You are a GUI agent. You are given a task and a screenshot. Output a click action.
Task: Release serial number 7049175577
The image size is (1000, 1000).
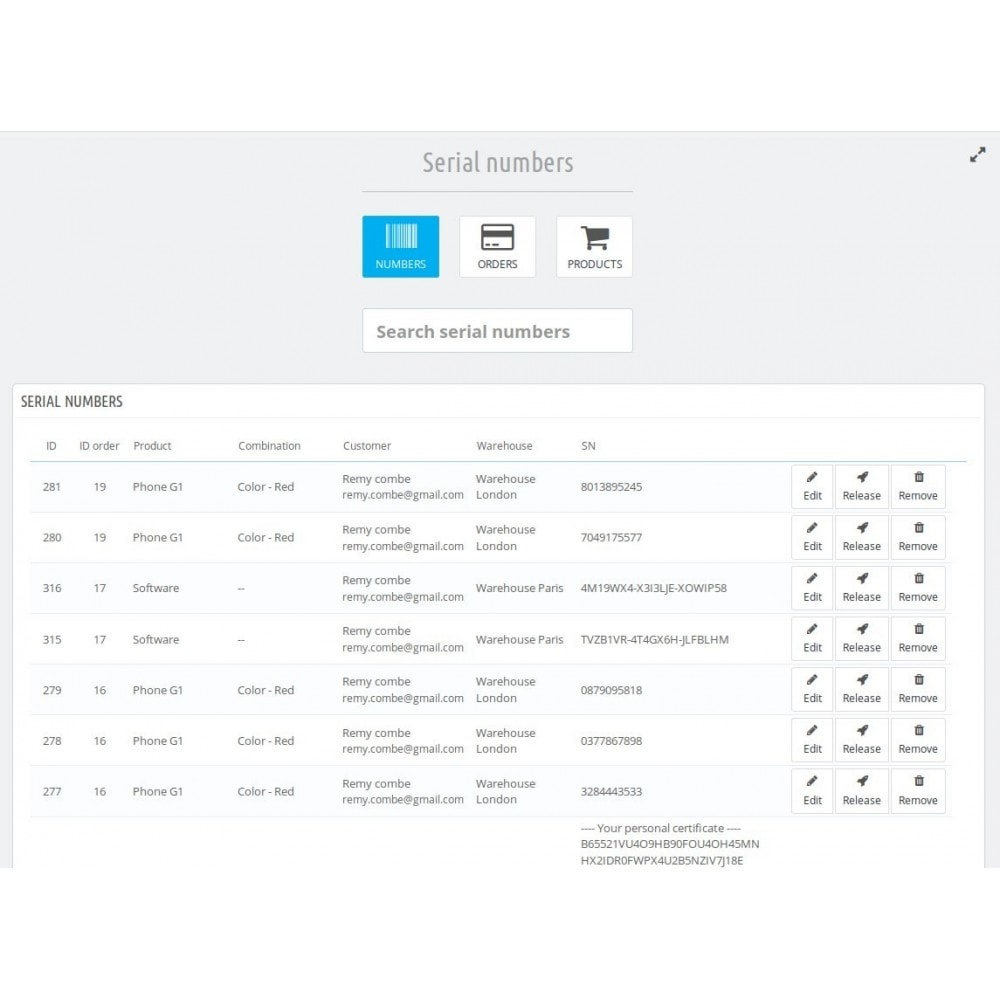(862, 538)
